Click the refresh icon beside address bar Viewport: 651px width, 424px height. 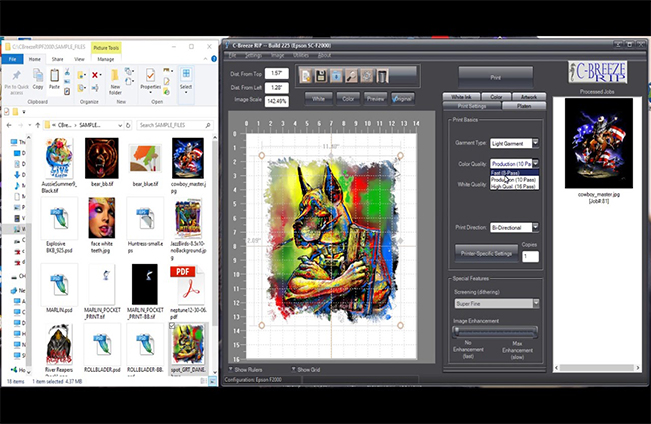[x=128, y=125]
